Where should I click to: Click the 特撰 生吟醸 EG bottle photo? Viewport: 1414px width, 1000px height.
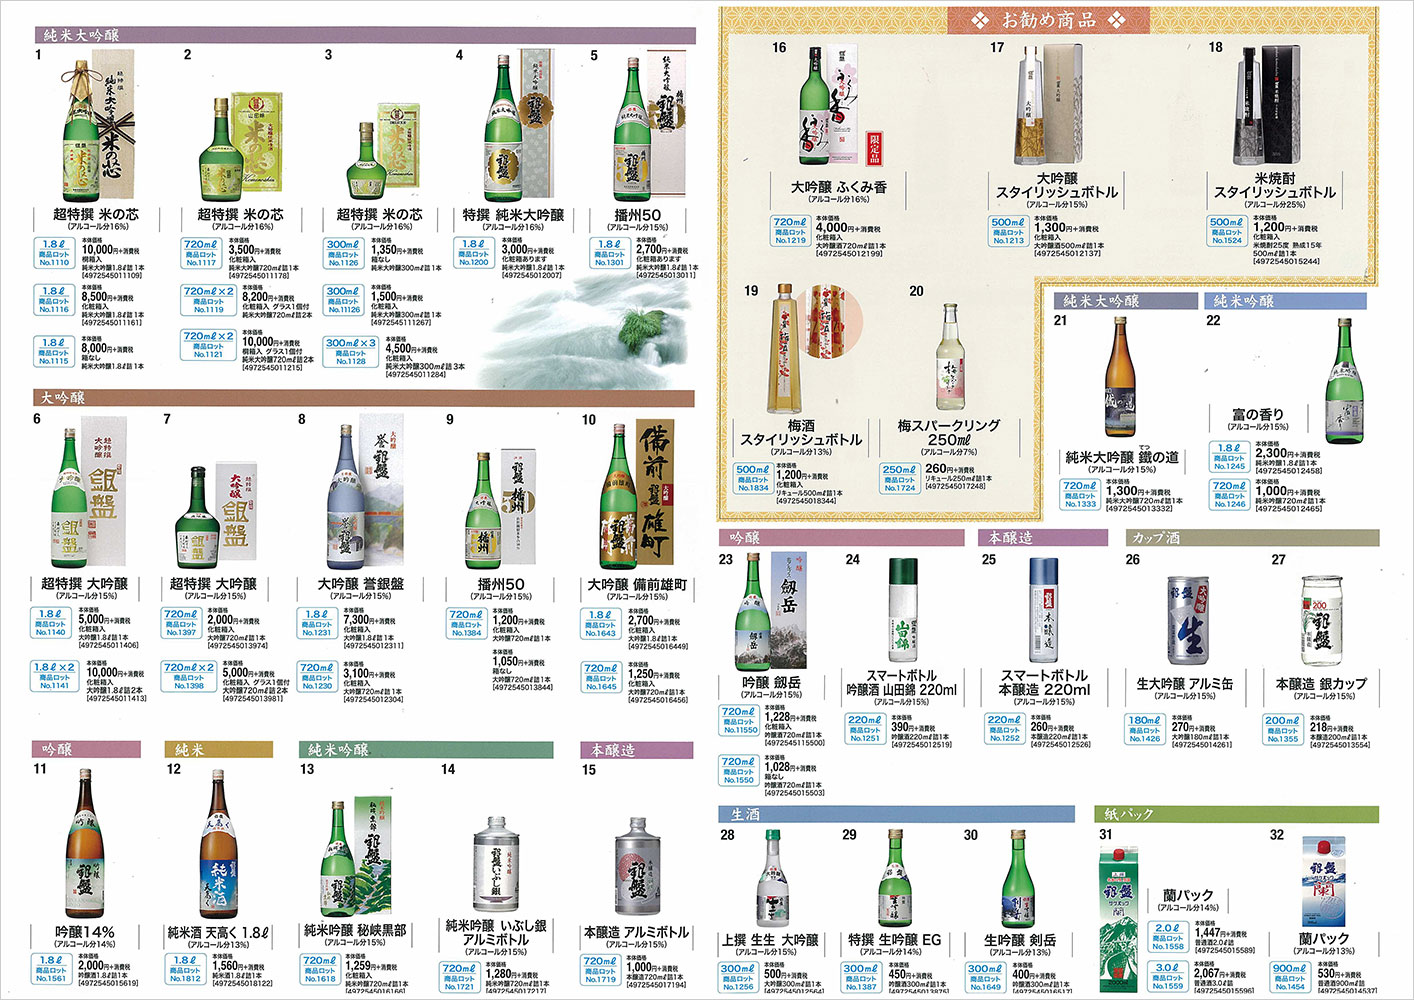click(x=896, y=878)
